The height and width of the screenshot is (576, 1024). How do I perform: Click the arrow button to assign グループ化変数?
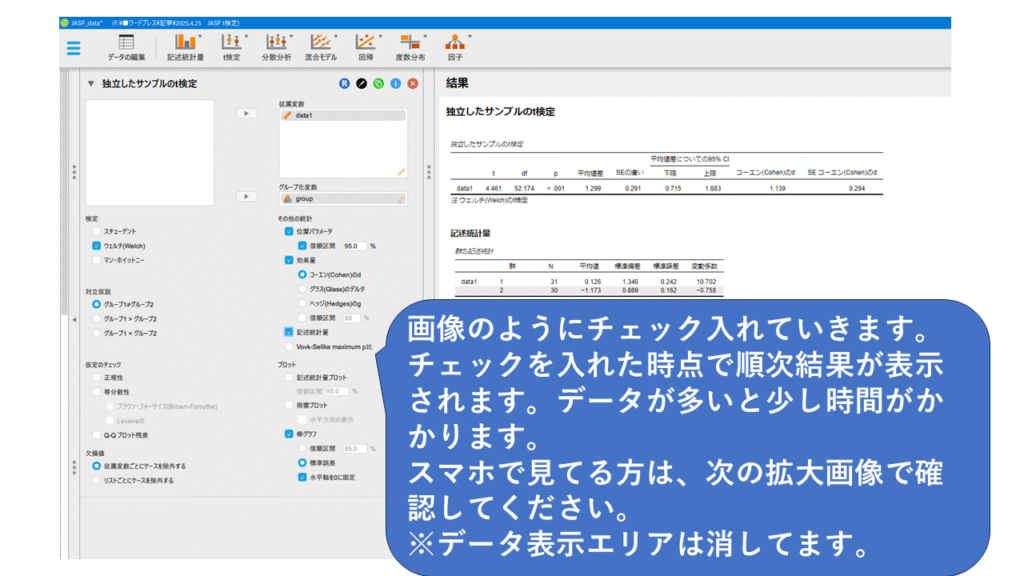(x=246, y=197)
